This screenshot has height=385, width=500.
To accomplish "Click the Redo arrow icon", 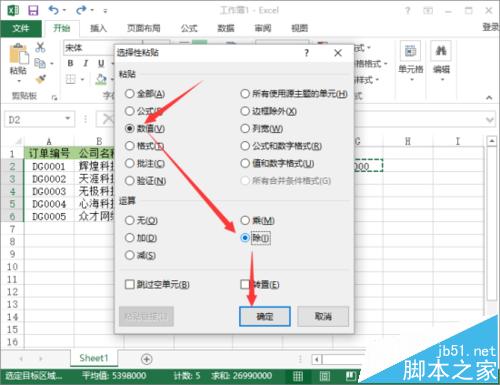I will (x=81, y=10).
